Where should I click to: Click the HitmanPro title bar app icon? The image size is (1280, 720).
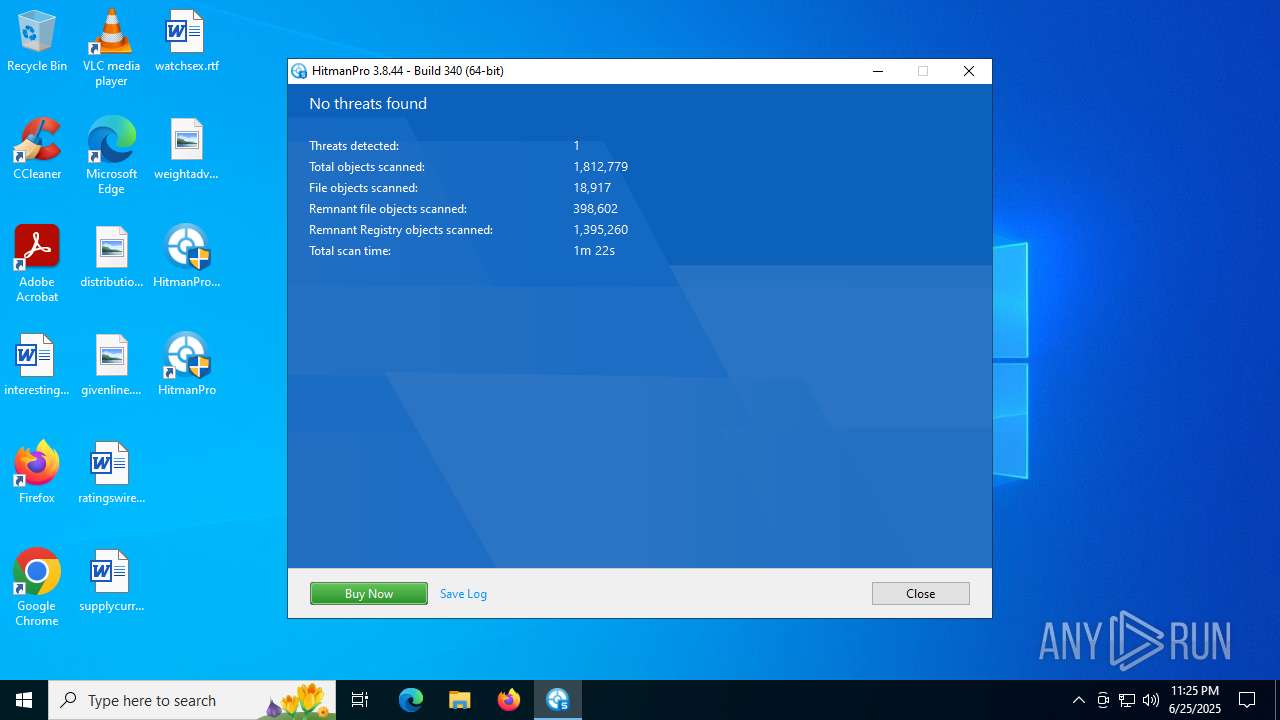point(299,71)
